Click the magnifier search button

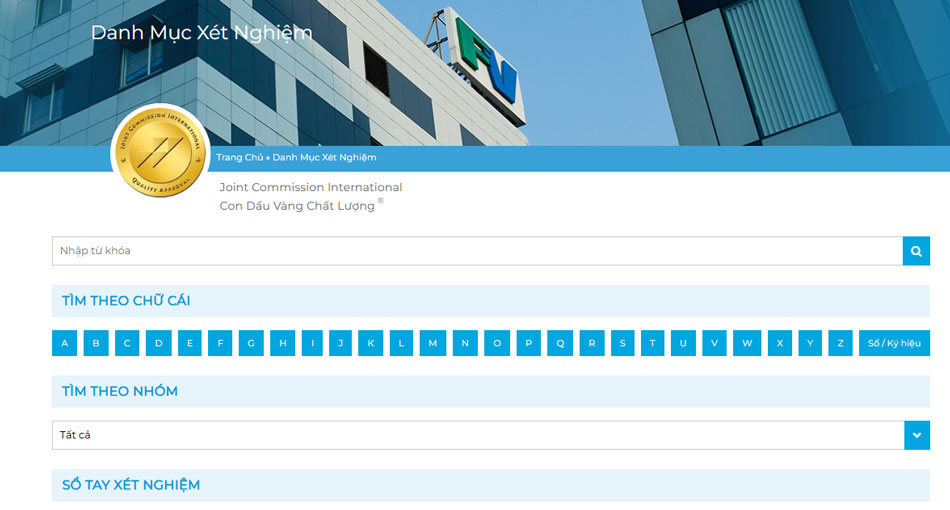(x=916, y=251)
